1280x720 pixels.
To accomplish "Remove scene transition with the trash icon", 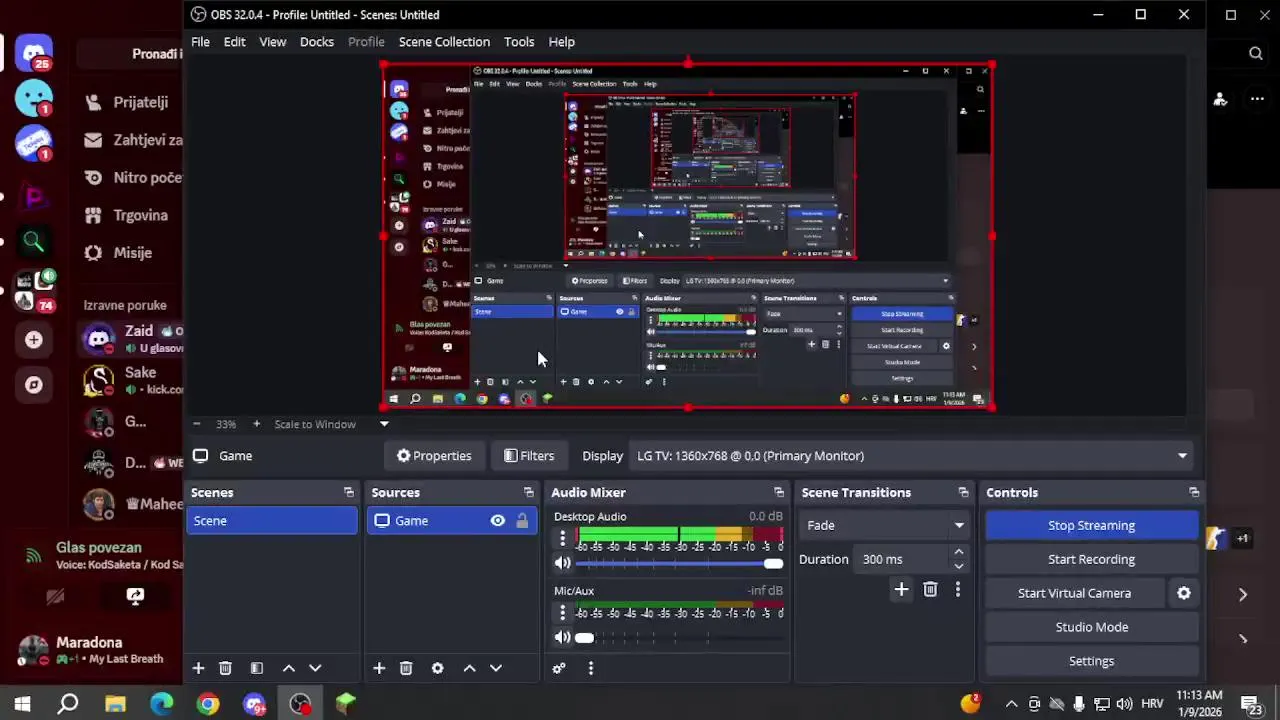I will pyautogui.click(x=930, y=590).
